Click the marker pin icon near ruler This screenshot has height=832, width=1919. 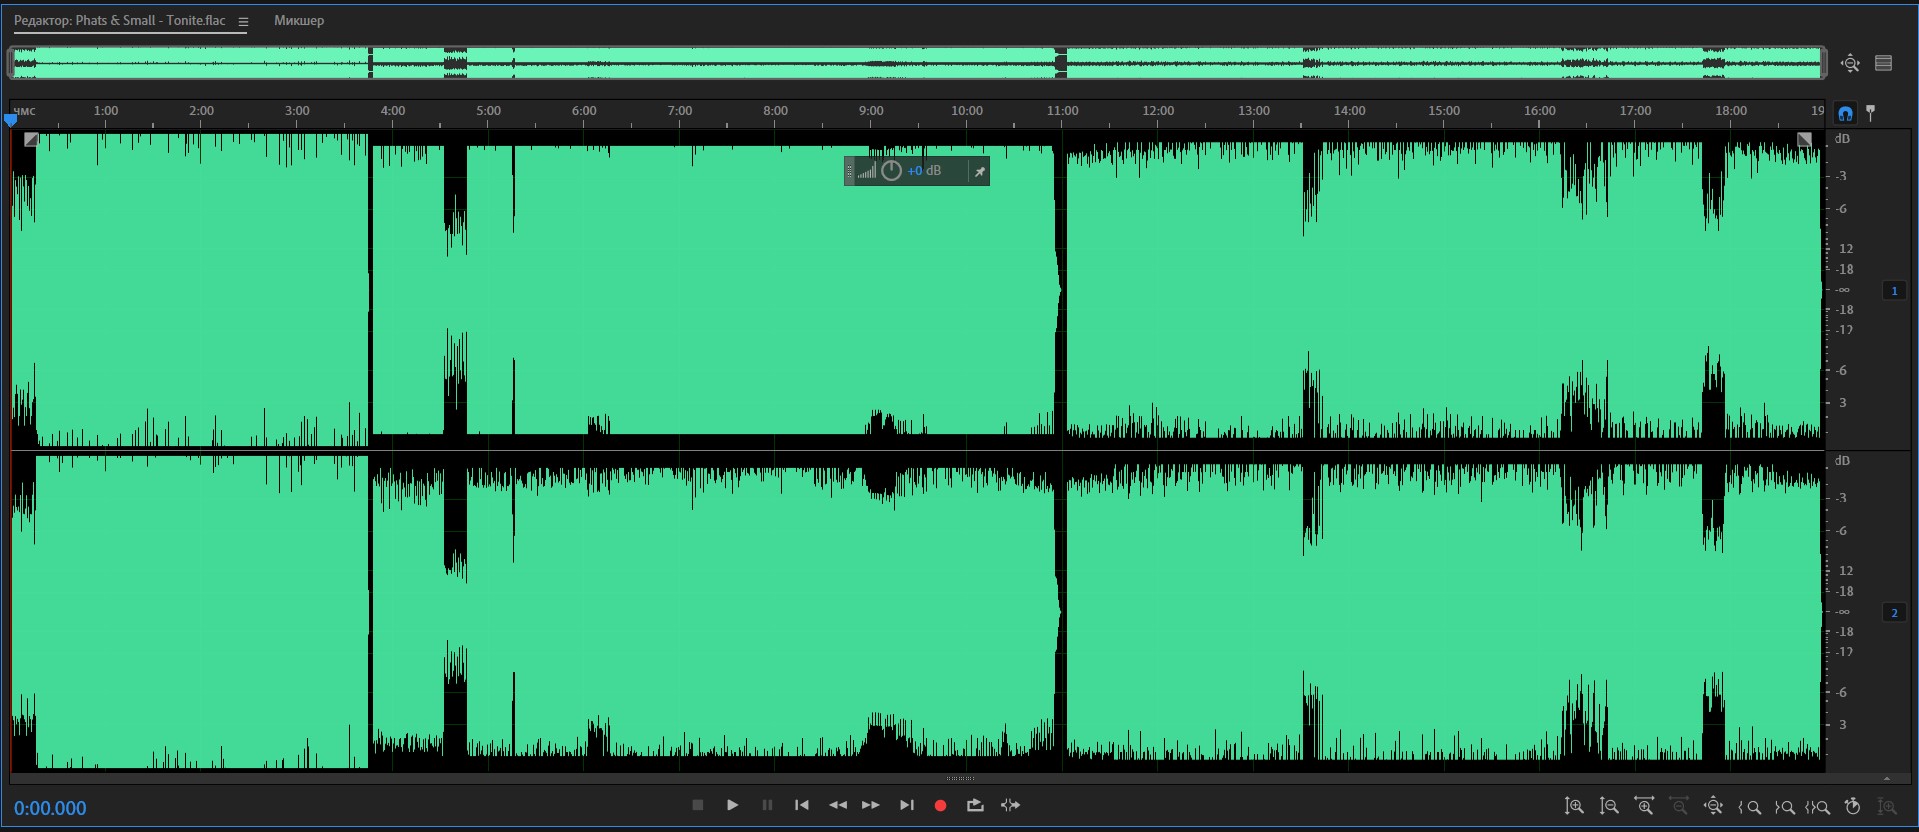click(1871, 113)
